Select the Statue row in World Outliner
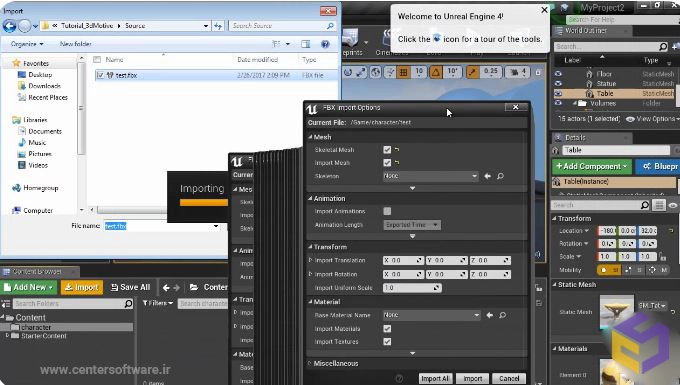The height and width of the screenshot is (385, 680). (614, 83)
